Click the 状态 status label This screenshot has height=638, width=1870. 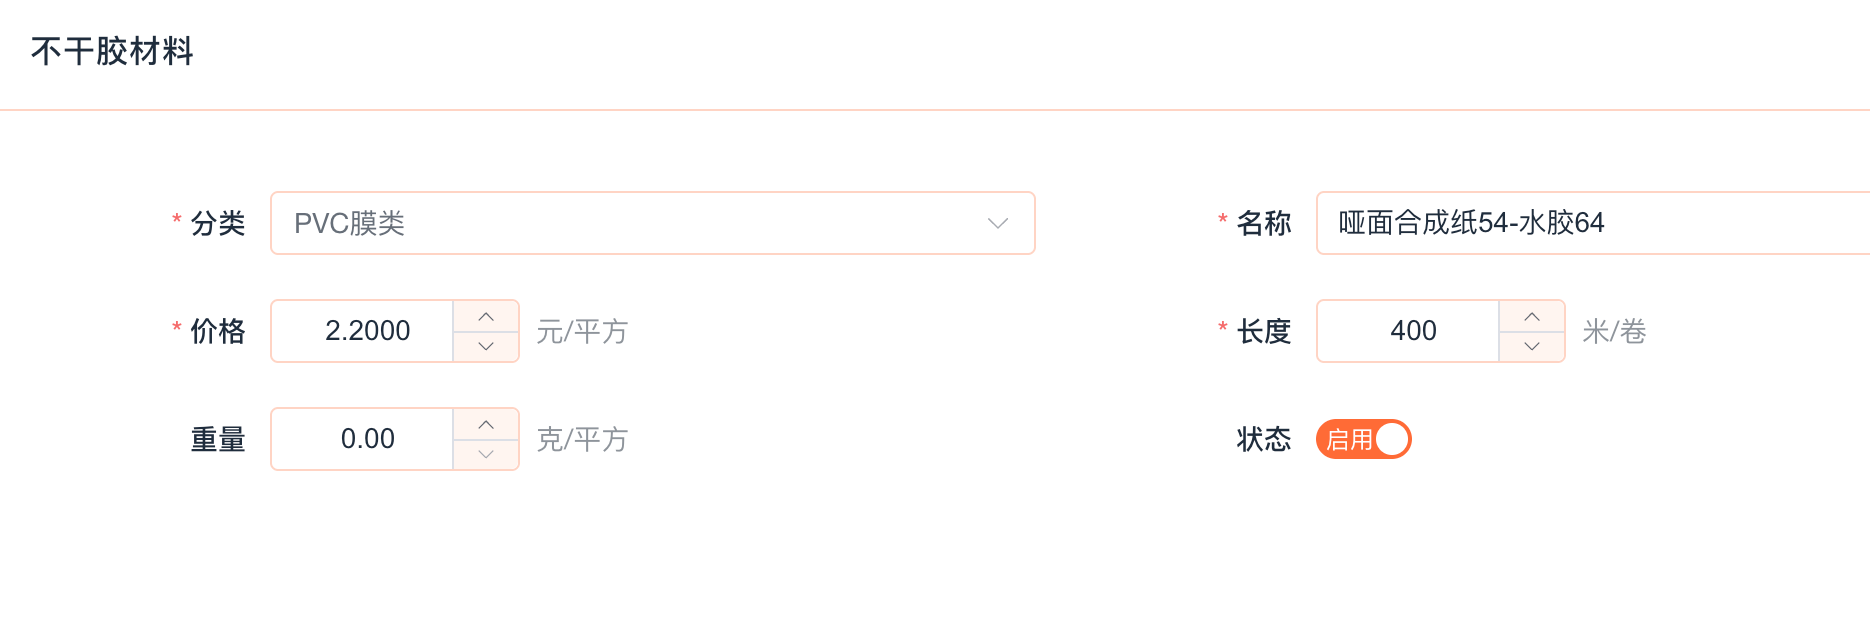1263,439
